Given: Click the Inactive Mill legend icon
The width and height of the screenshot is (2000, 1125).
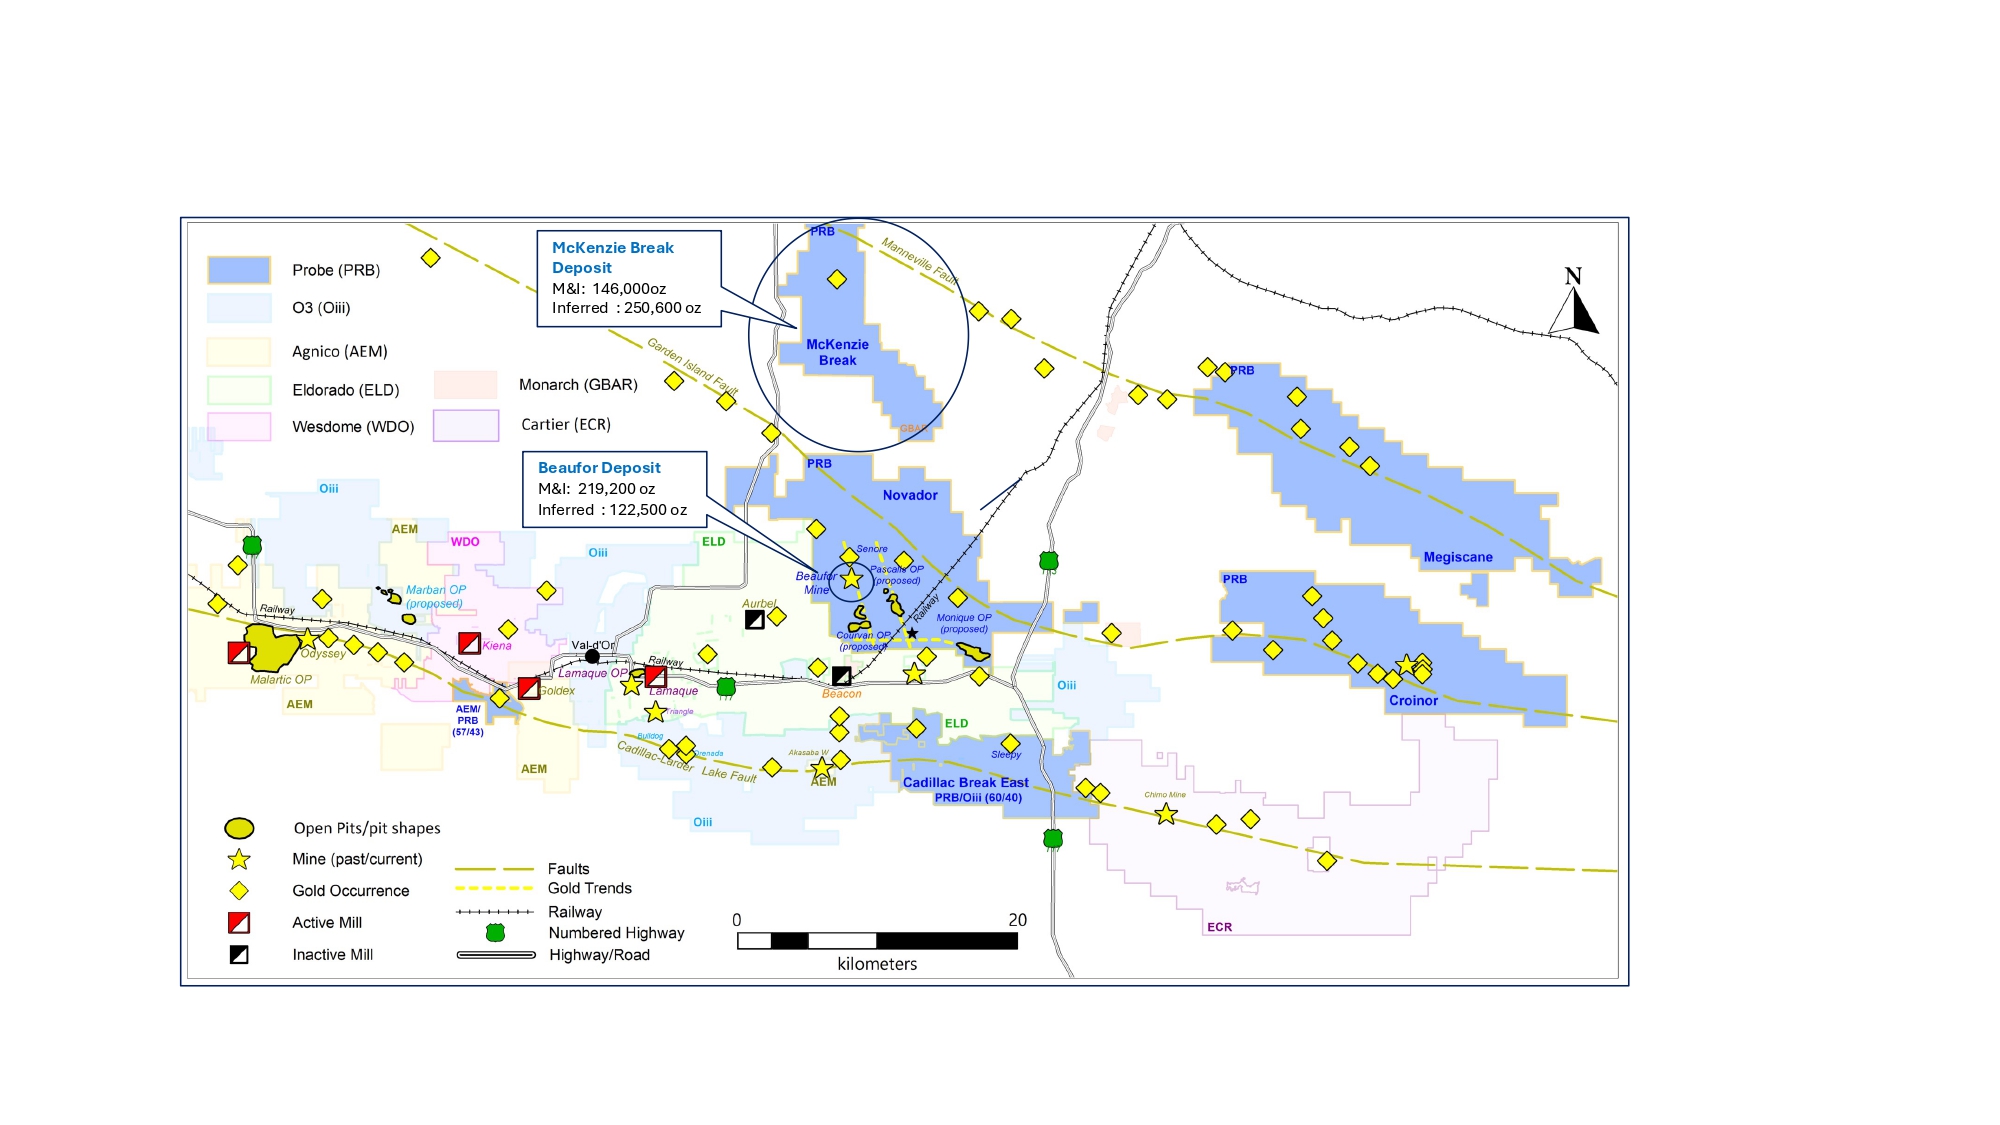Looking at the screenshot, I should tap(239, 954).
